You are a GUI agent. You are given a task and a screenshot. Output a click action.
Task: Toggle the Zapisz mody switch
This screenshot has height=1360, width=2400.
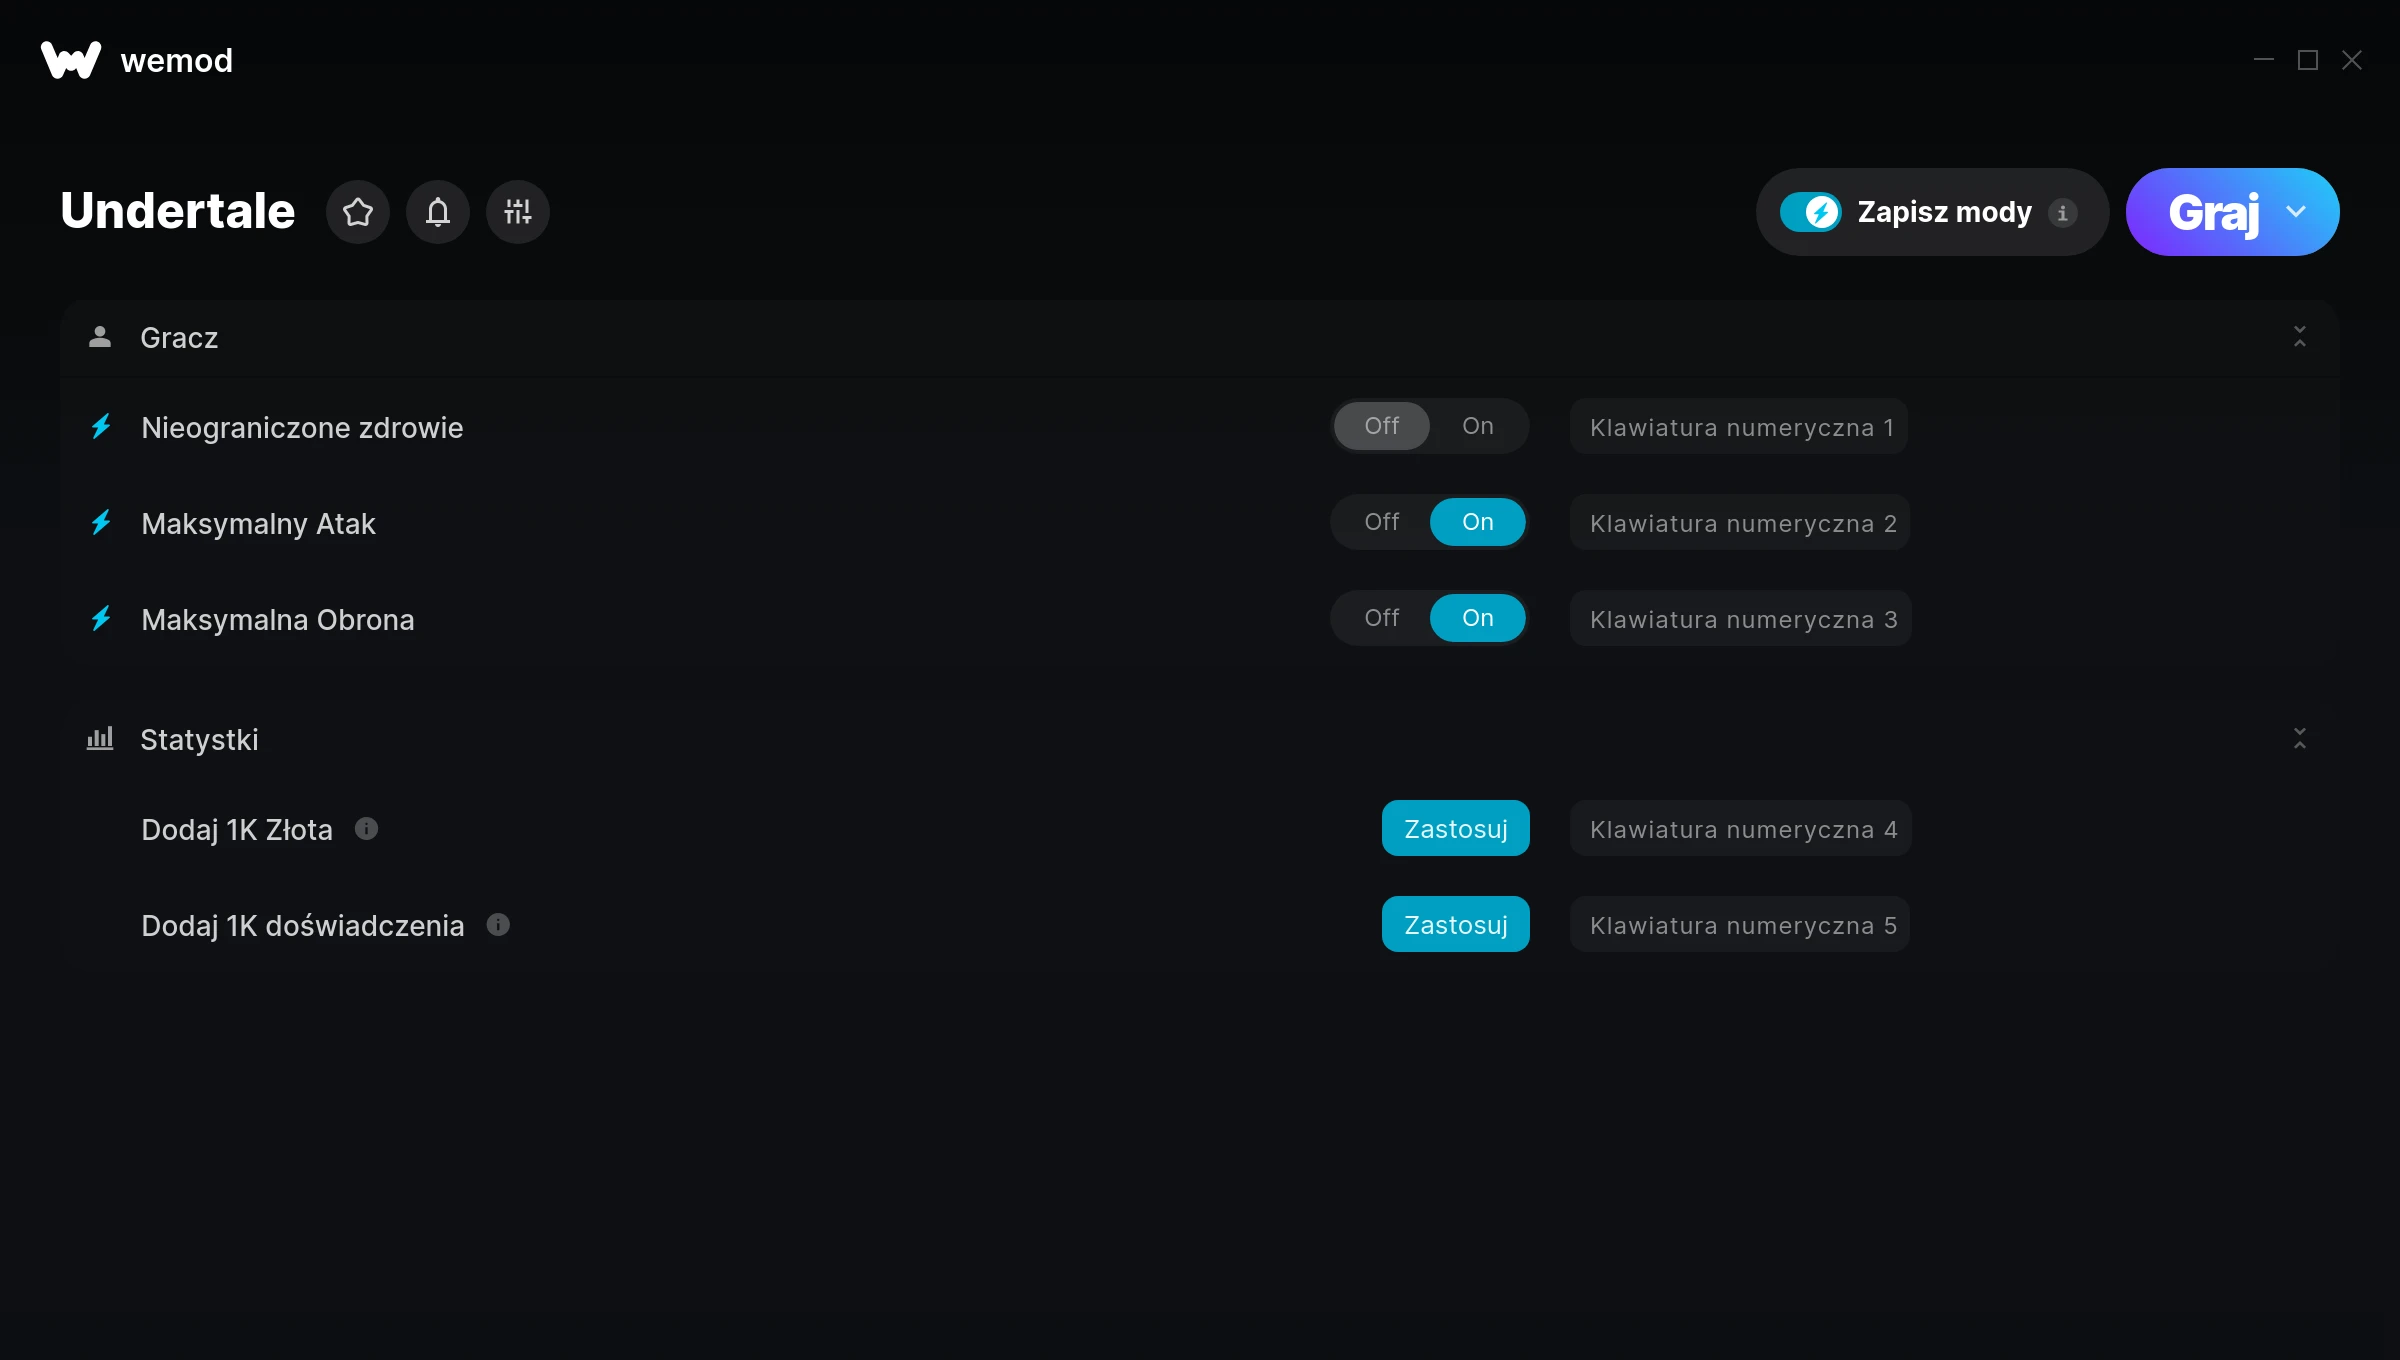click(1810, 212)
